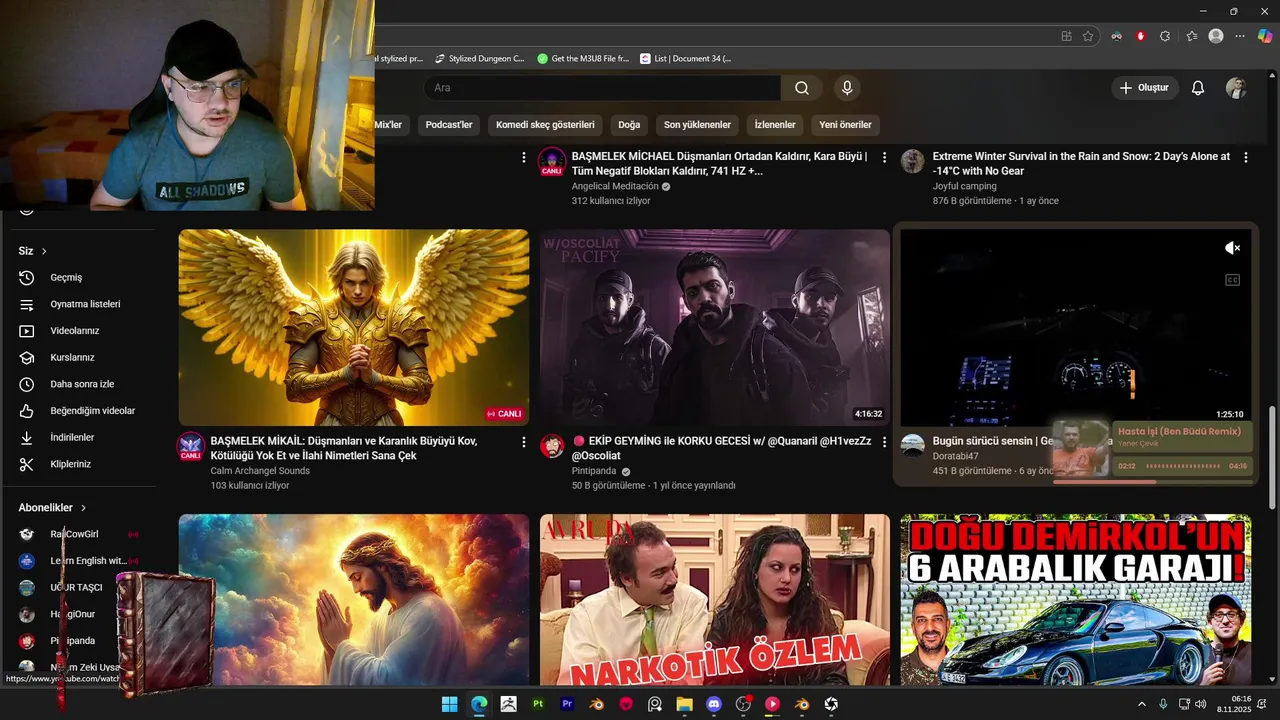This screenshot has height=720, width=1280.
Task: Open options for BAŞMELEK MİKAİL video
Action: [523, 441]
